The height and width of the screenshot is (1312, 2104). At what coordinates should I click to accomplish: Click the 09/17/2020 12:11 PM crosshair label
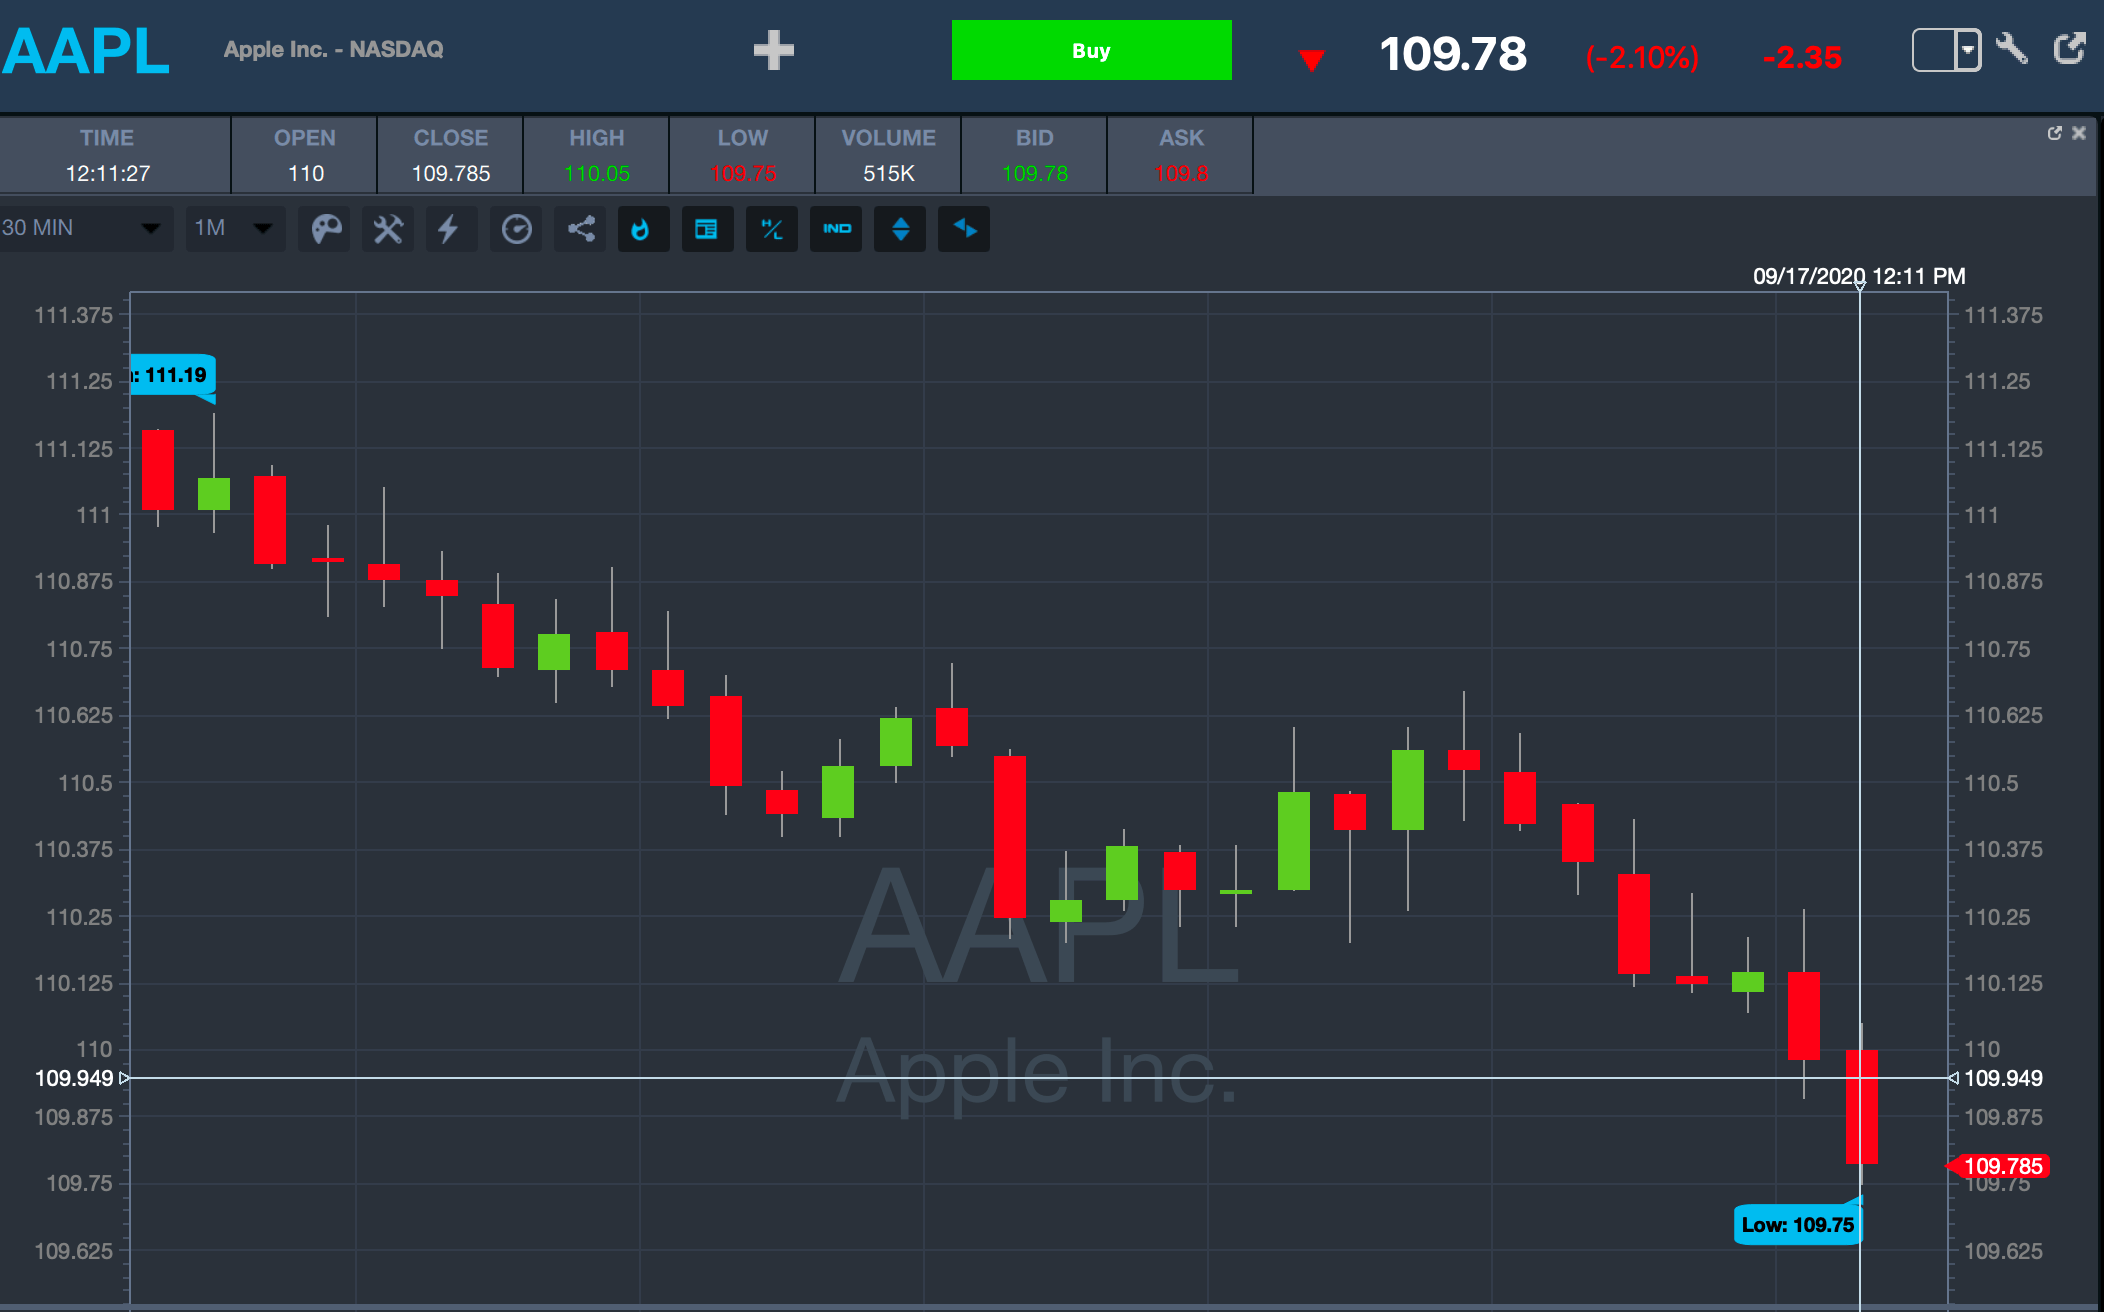(x=1859, y=276)
